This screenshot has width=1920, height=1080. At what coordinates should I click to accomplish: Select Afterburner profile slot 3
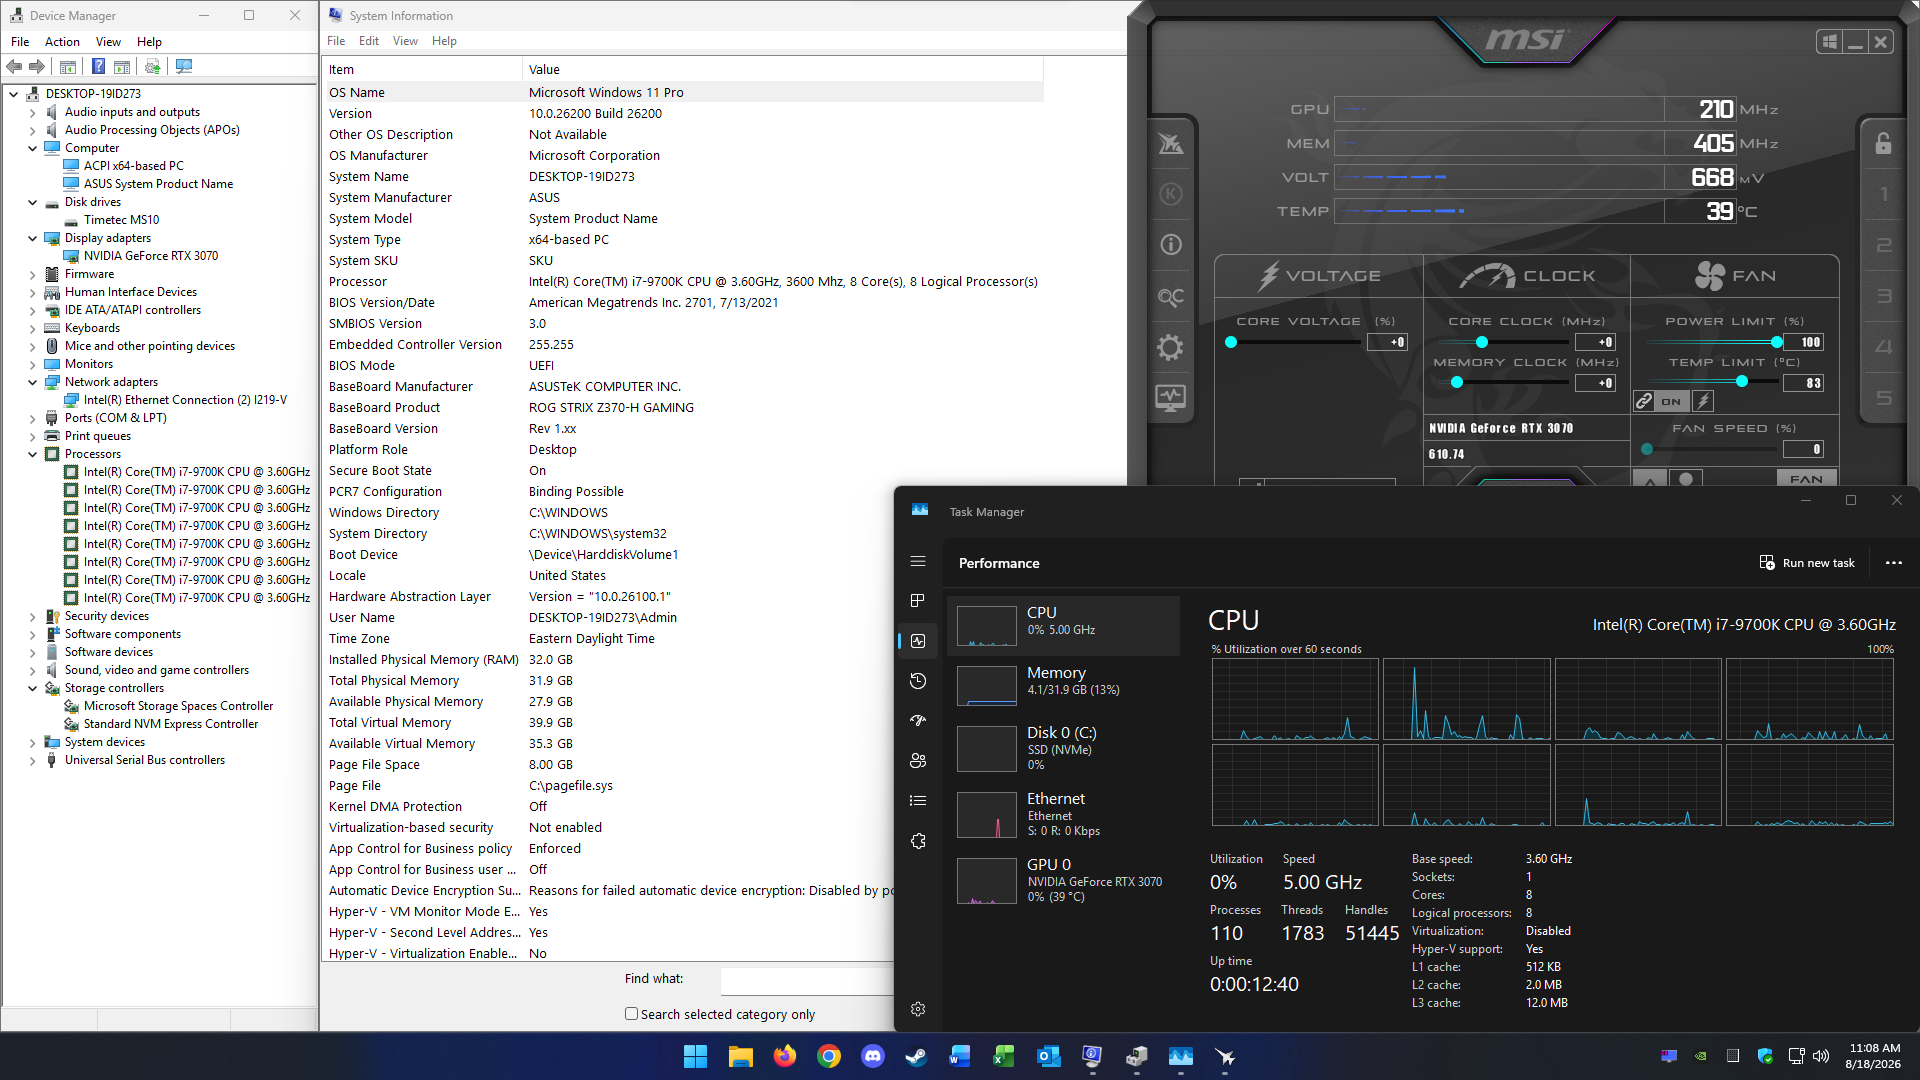[1883, 296]
